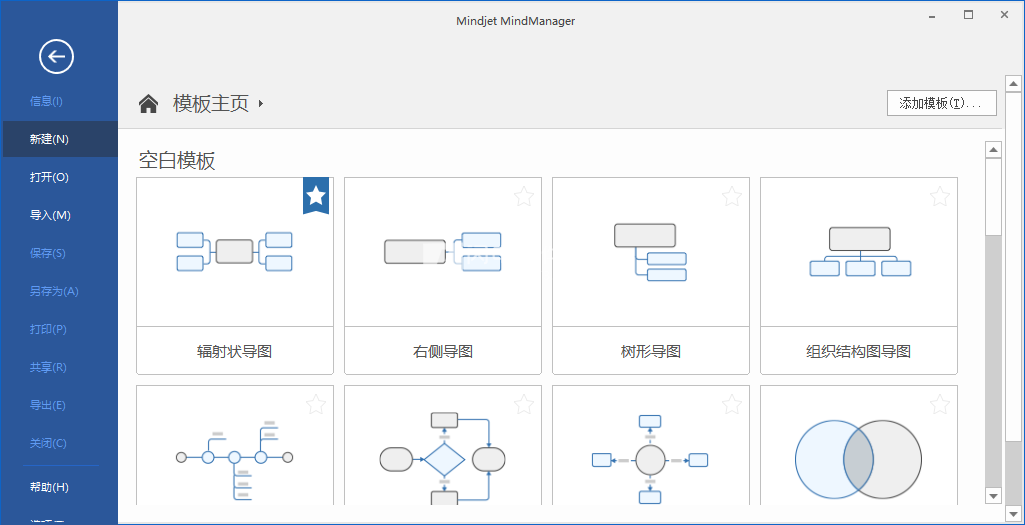Expand the arrow after 模板主页 breadcrumb
Image resolution: width=1025 pixels, height=525 pixels.
click(x=261, y=104)
